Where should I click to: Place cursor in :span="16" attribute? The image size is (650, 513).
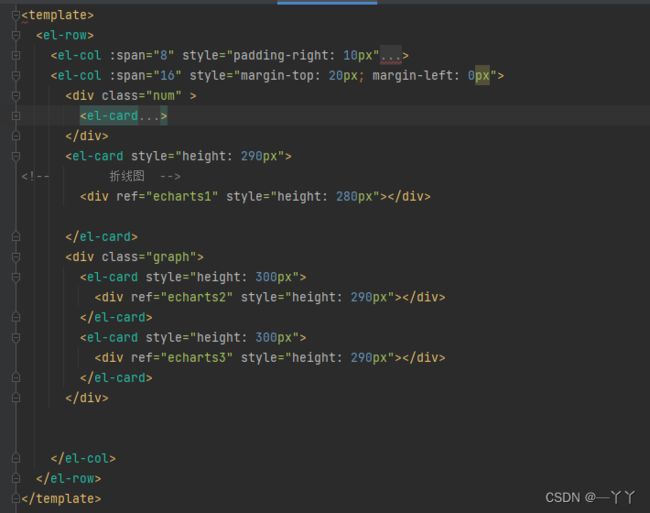click(146, 76)
